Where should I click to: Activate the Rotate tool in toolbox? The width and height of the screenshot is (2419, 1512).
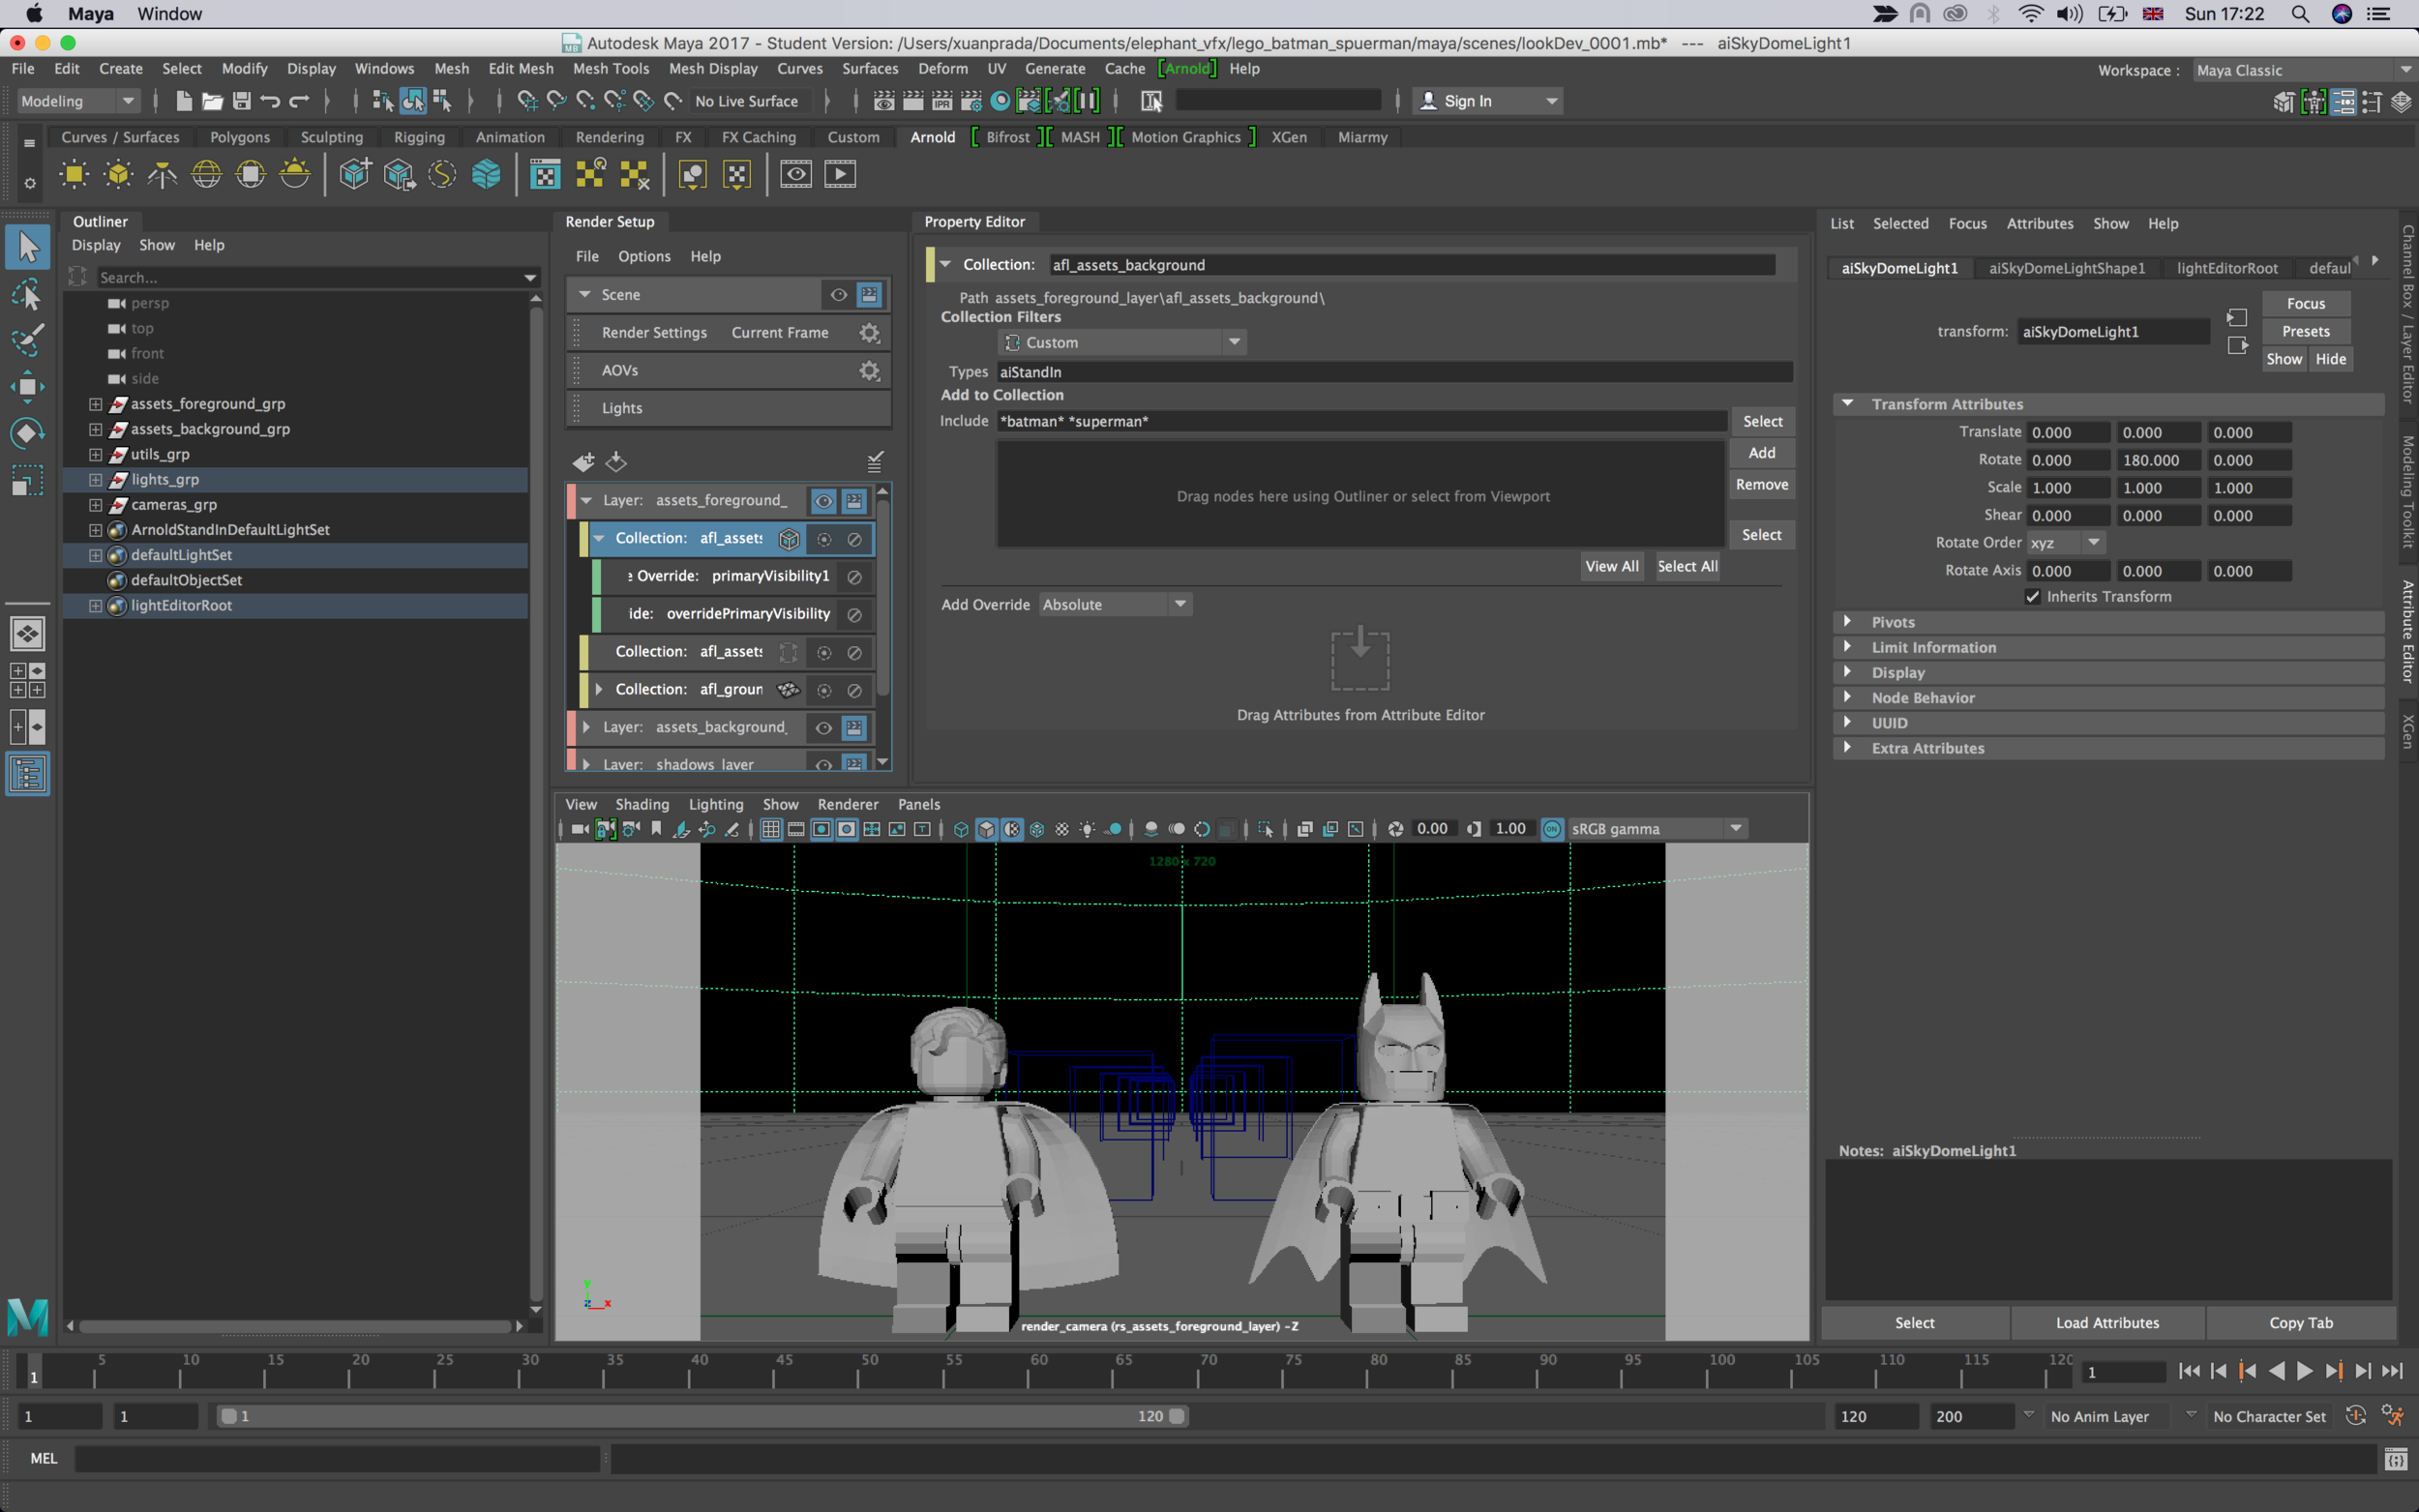coord(27,433)
